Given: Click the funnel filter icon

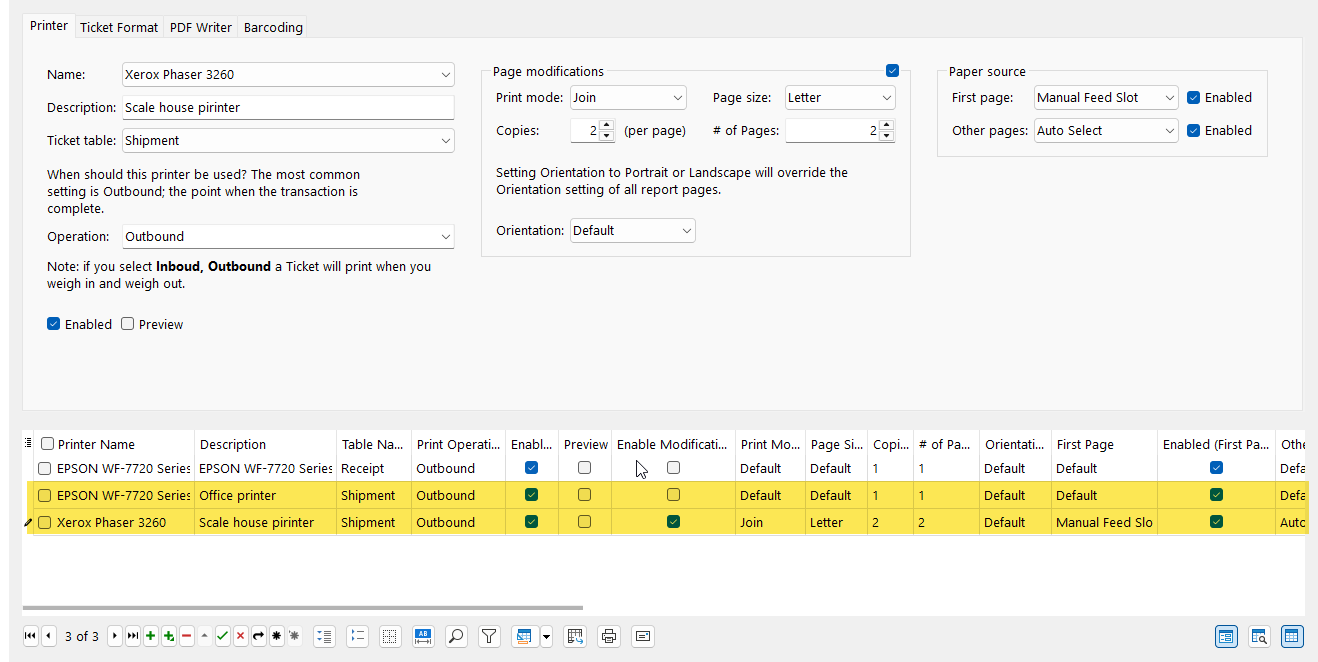Looking at the screenshot, I should (x=489, y=636).
